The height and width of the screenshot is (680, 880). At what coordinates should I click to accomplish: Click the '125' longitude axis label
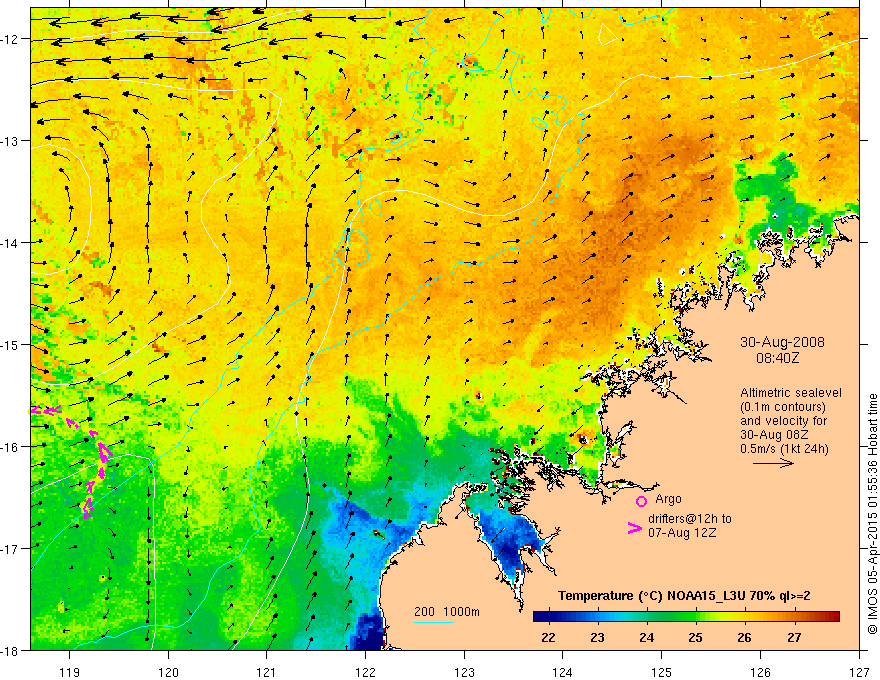(662, 672)
